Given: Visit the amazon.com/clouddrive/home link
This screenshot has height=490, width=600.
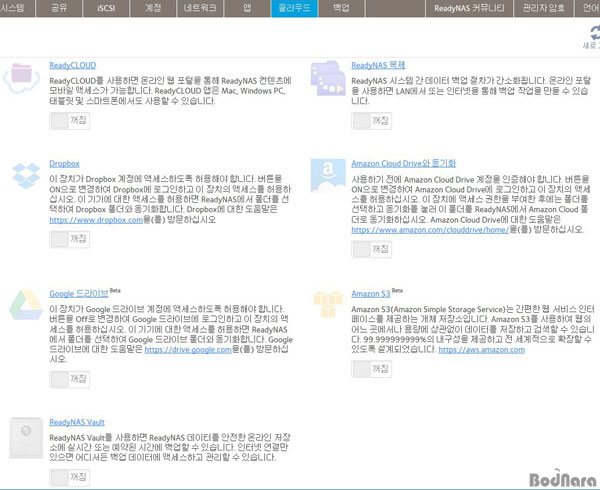Looking at the screenshot, I should [430, 230].
